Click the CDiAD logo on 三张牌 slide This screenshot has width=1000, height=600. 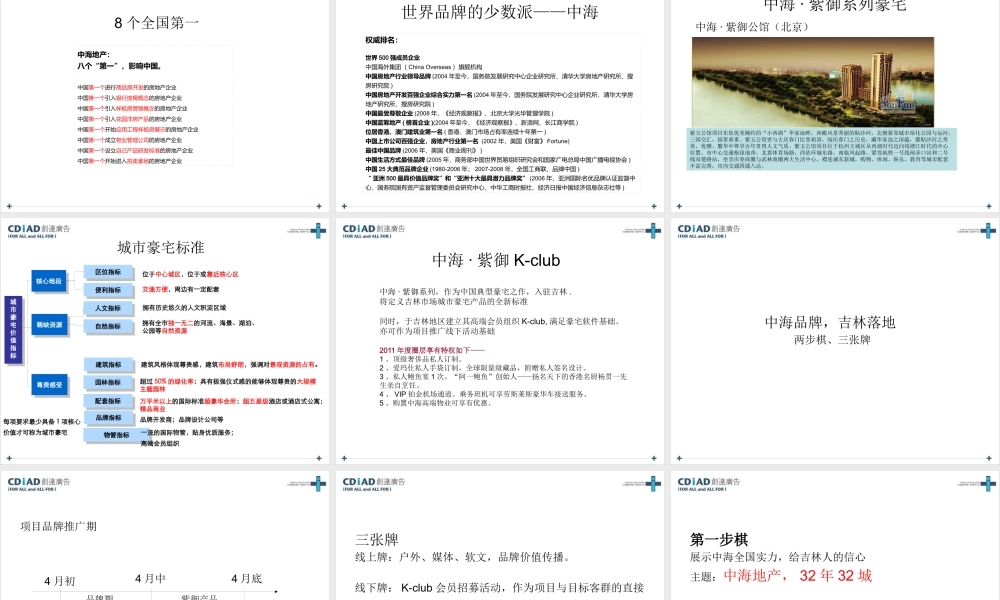coord(374,483)
